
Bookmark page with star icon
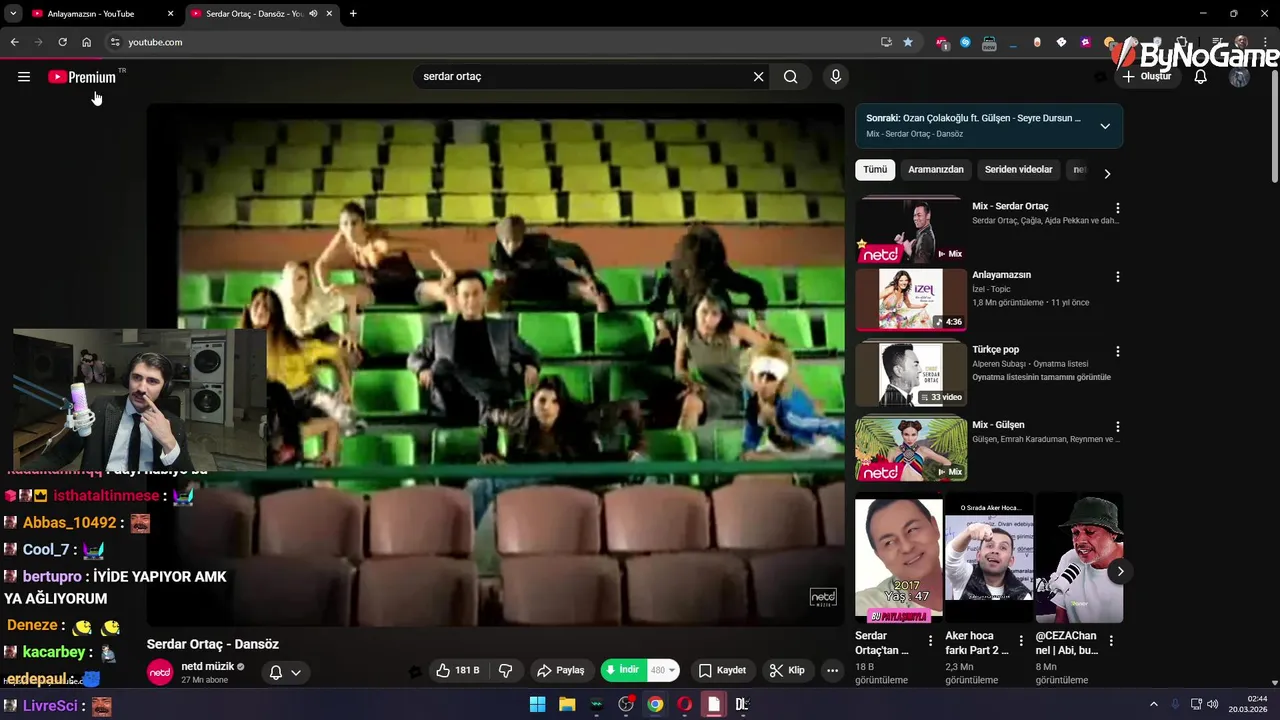[908, 42]
